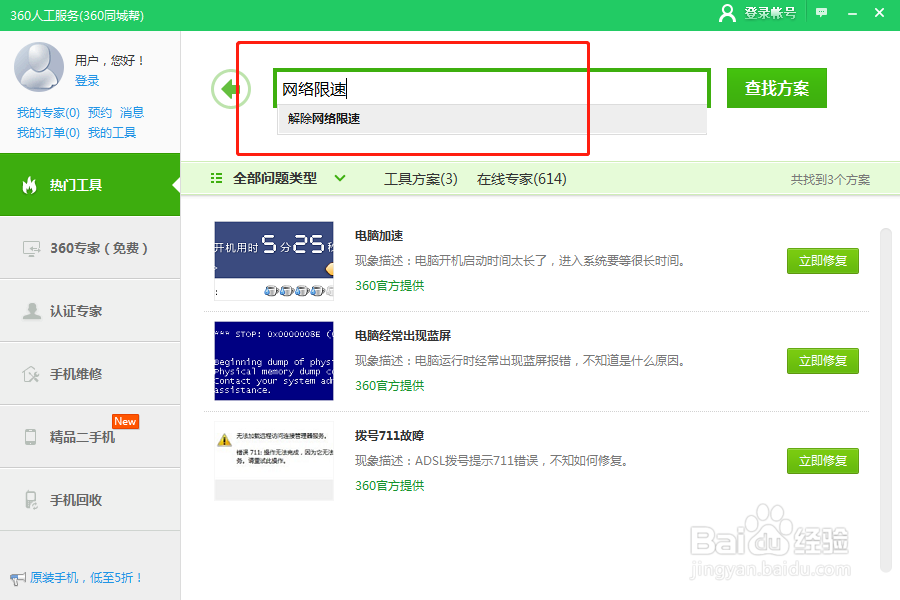900x600 pixels.
Task: Click the person icon beside 认证专家
Action: pyautogui.click(x=32, y=311)
